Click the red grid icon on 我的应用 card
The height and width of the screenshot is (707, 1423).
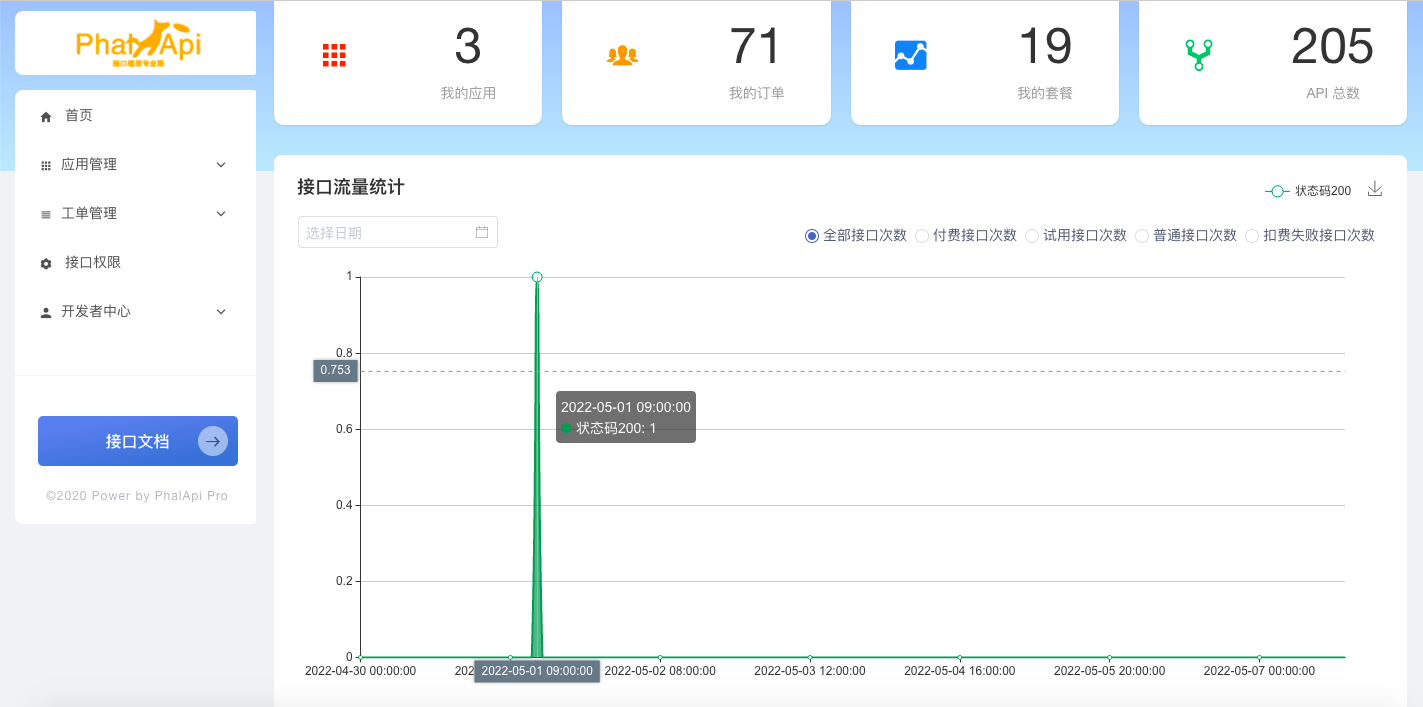[334, 55]
